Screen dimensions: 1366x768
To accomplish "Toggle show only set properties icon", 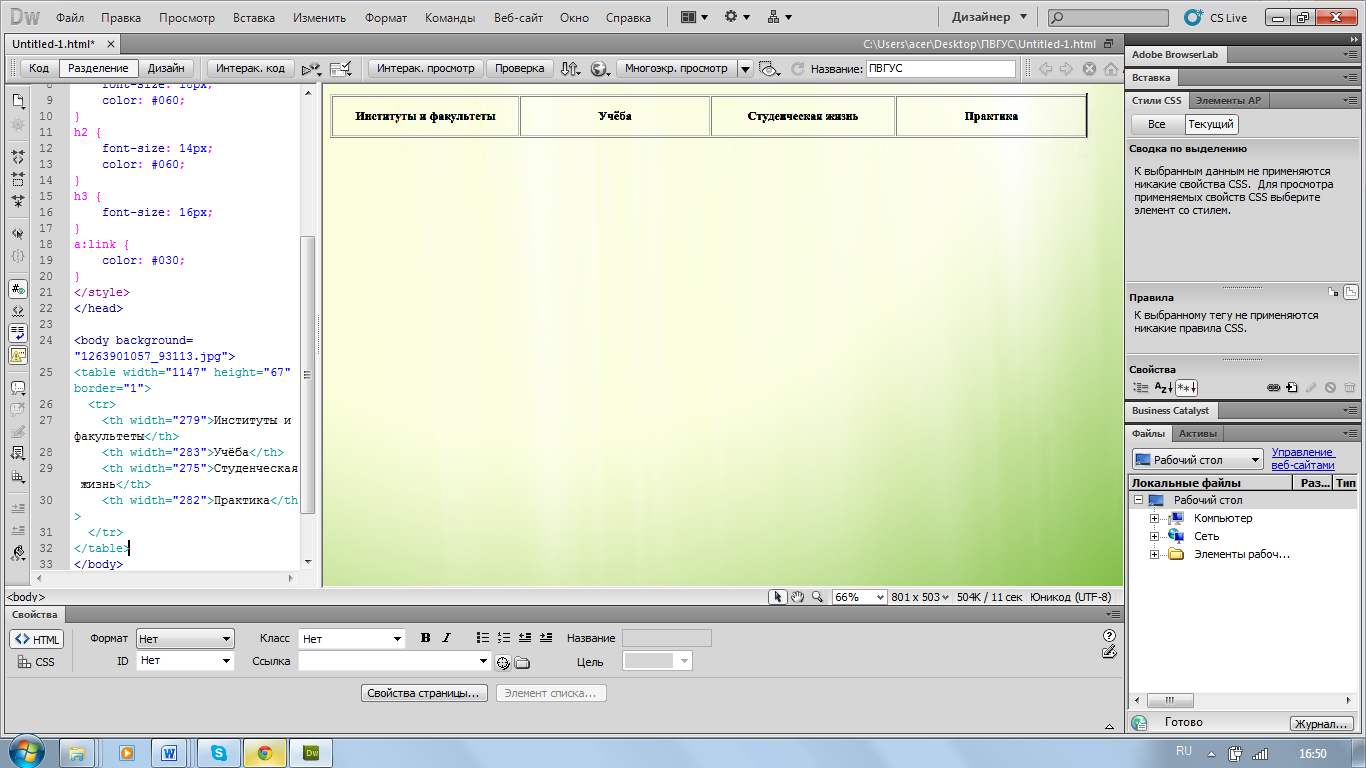I will (1187, 387).
